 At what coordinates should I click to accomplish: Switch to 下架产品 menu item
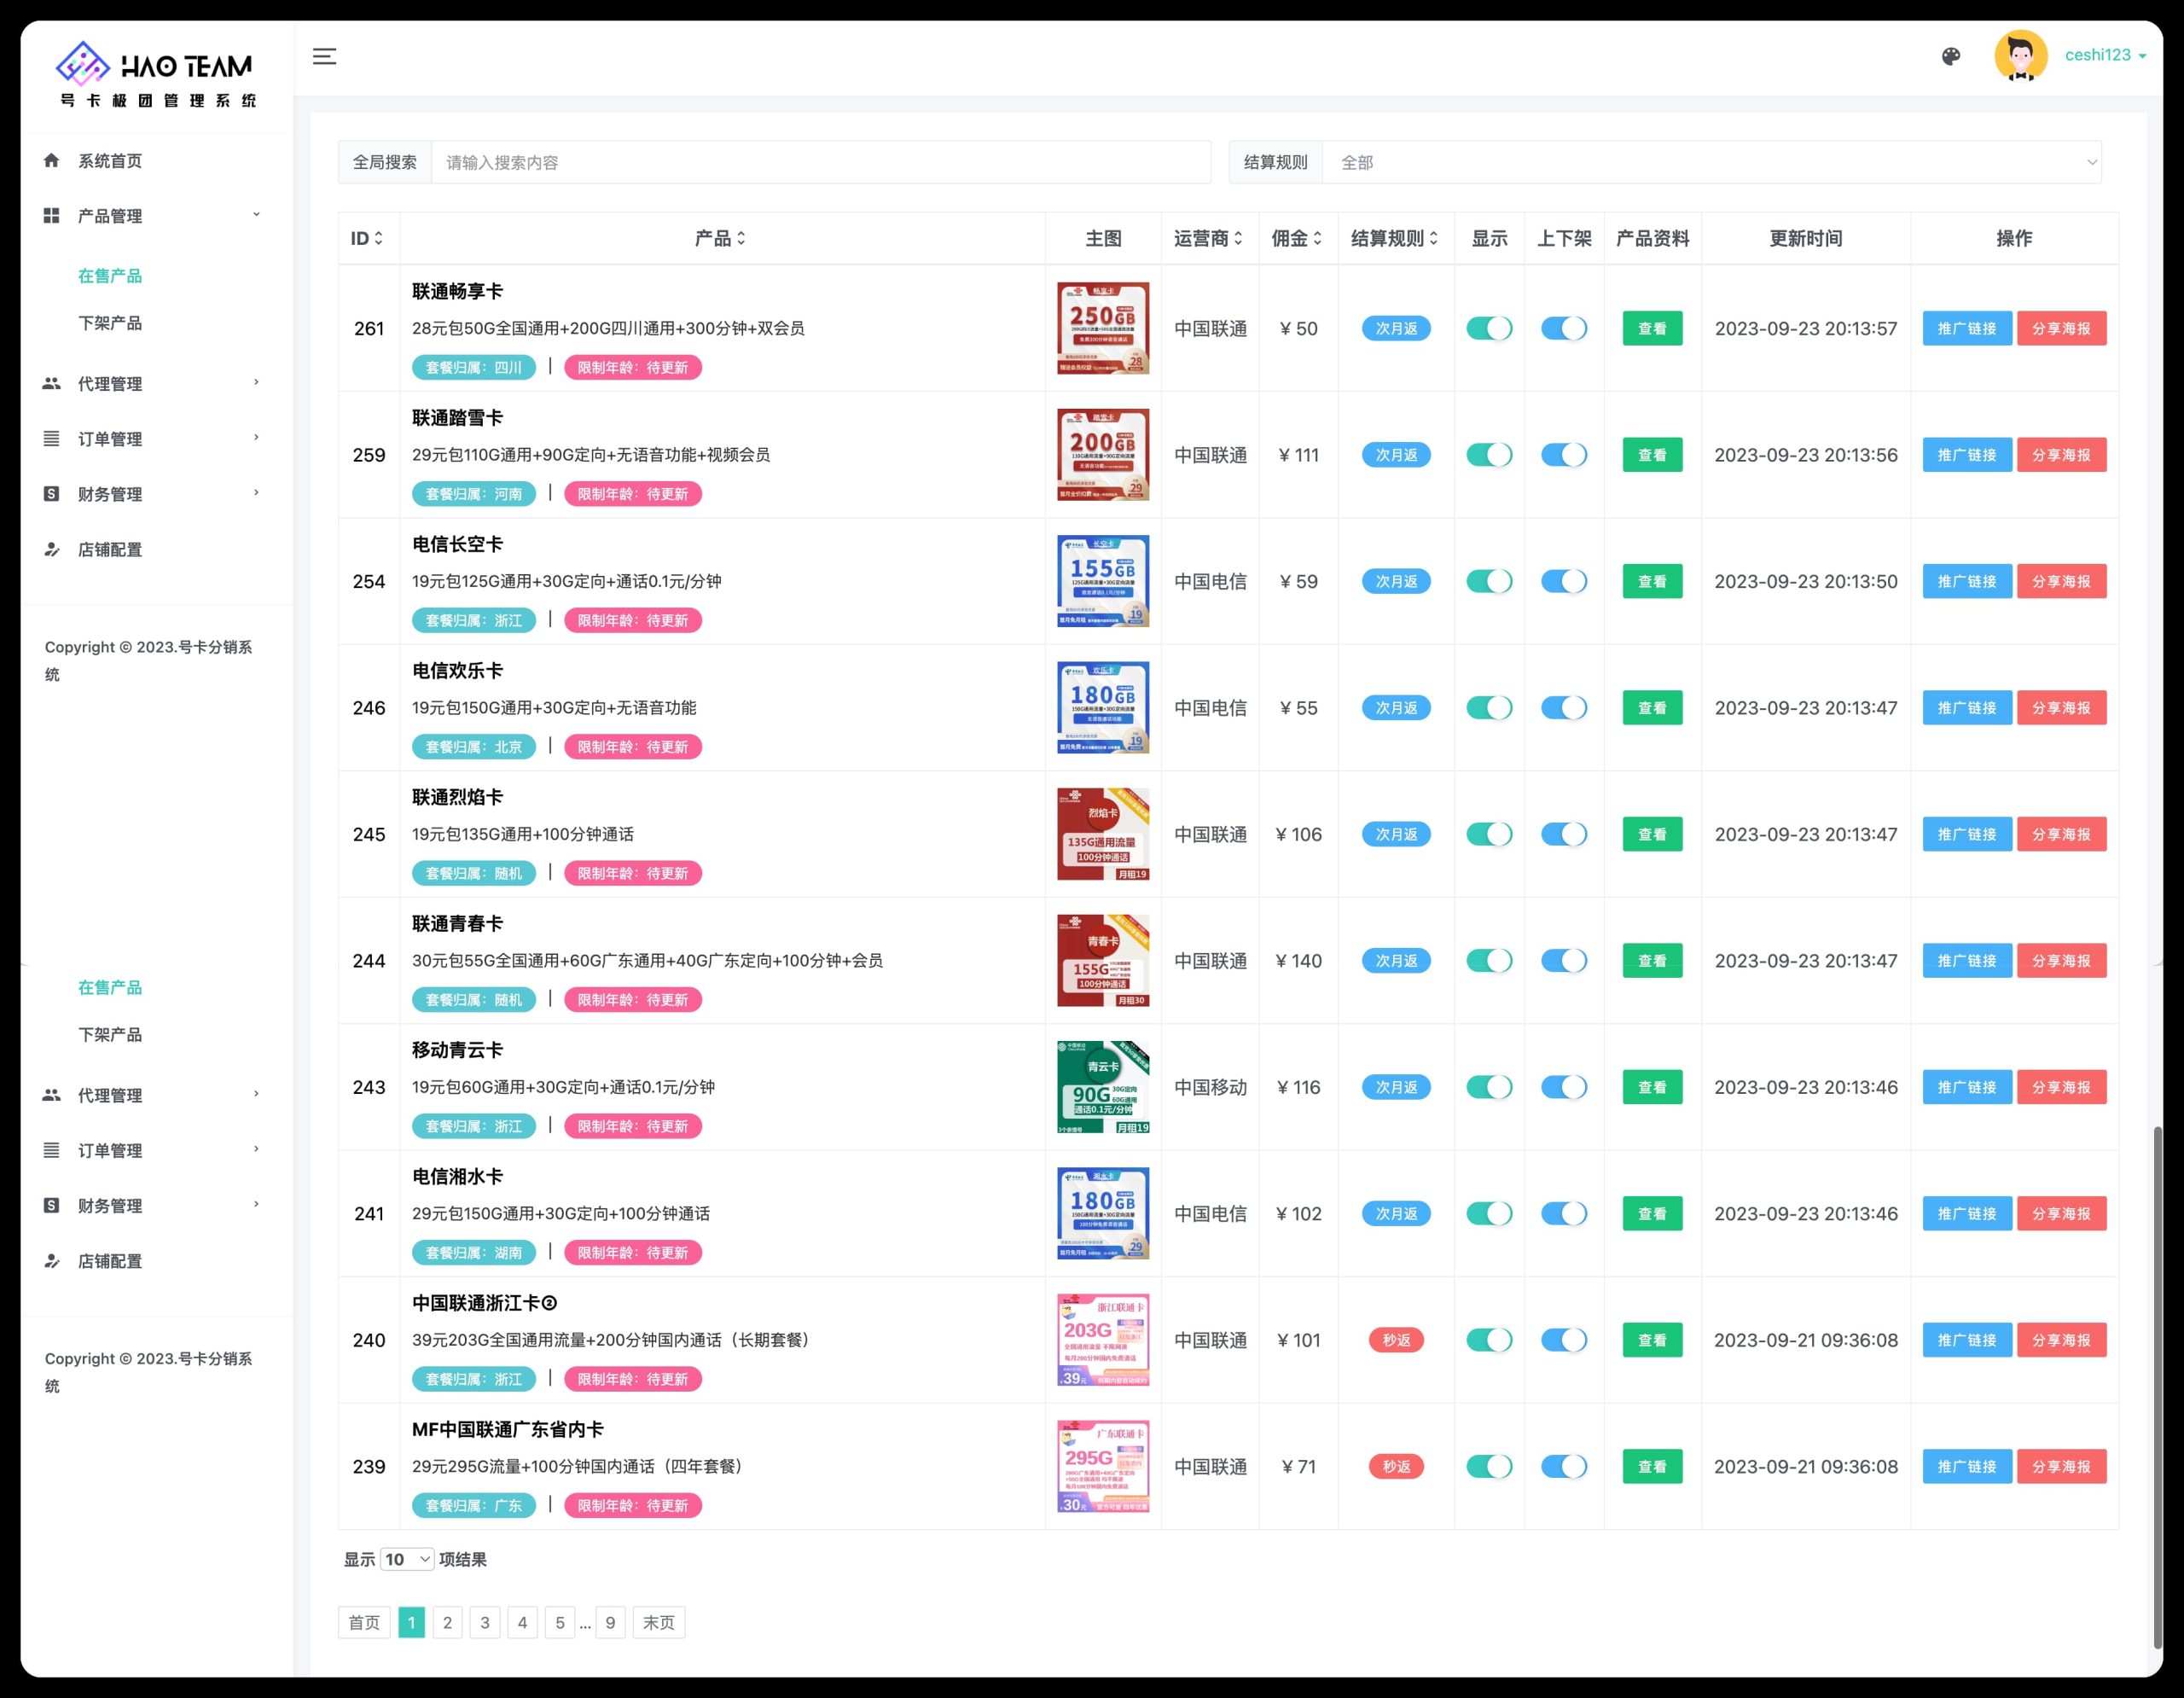(x=110, y=323)
